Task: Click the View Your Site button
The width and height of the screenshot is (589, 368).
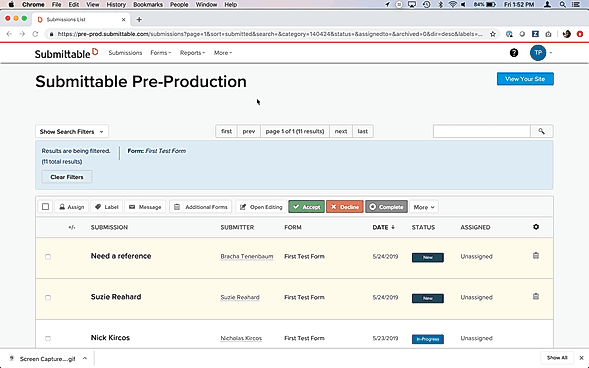Action: 525,79
